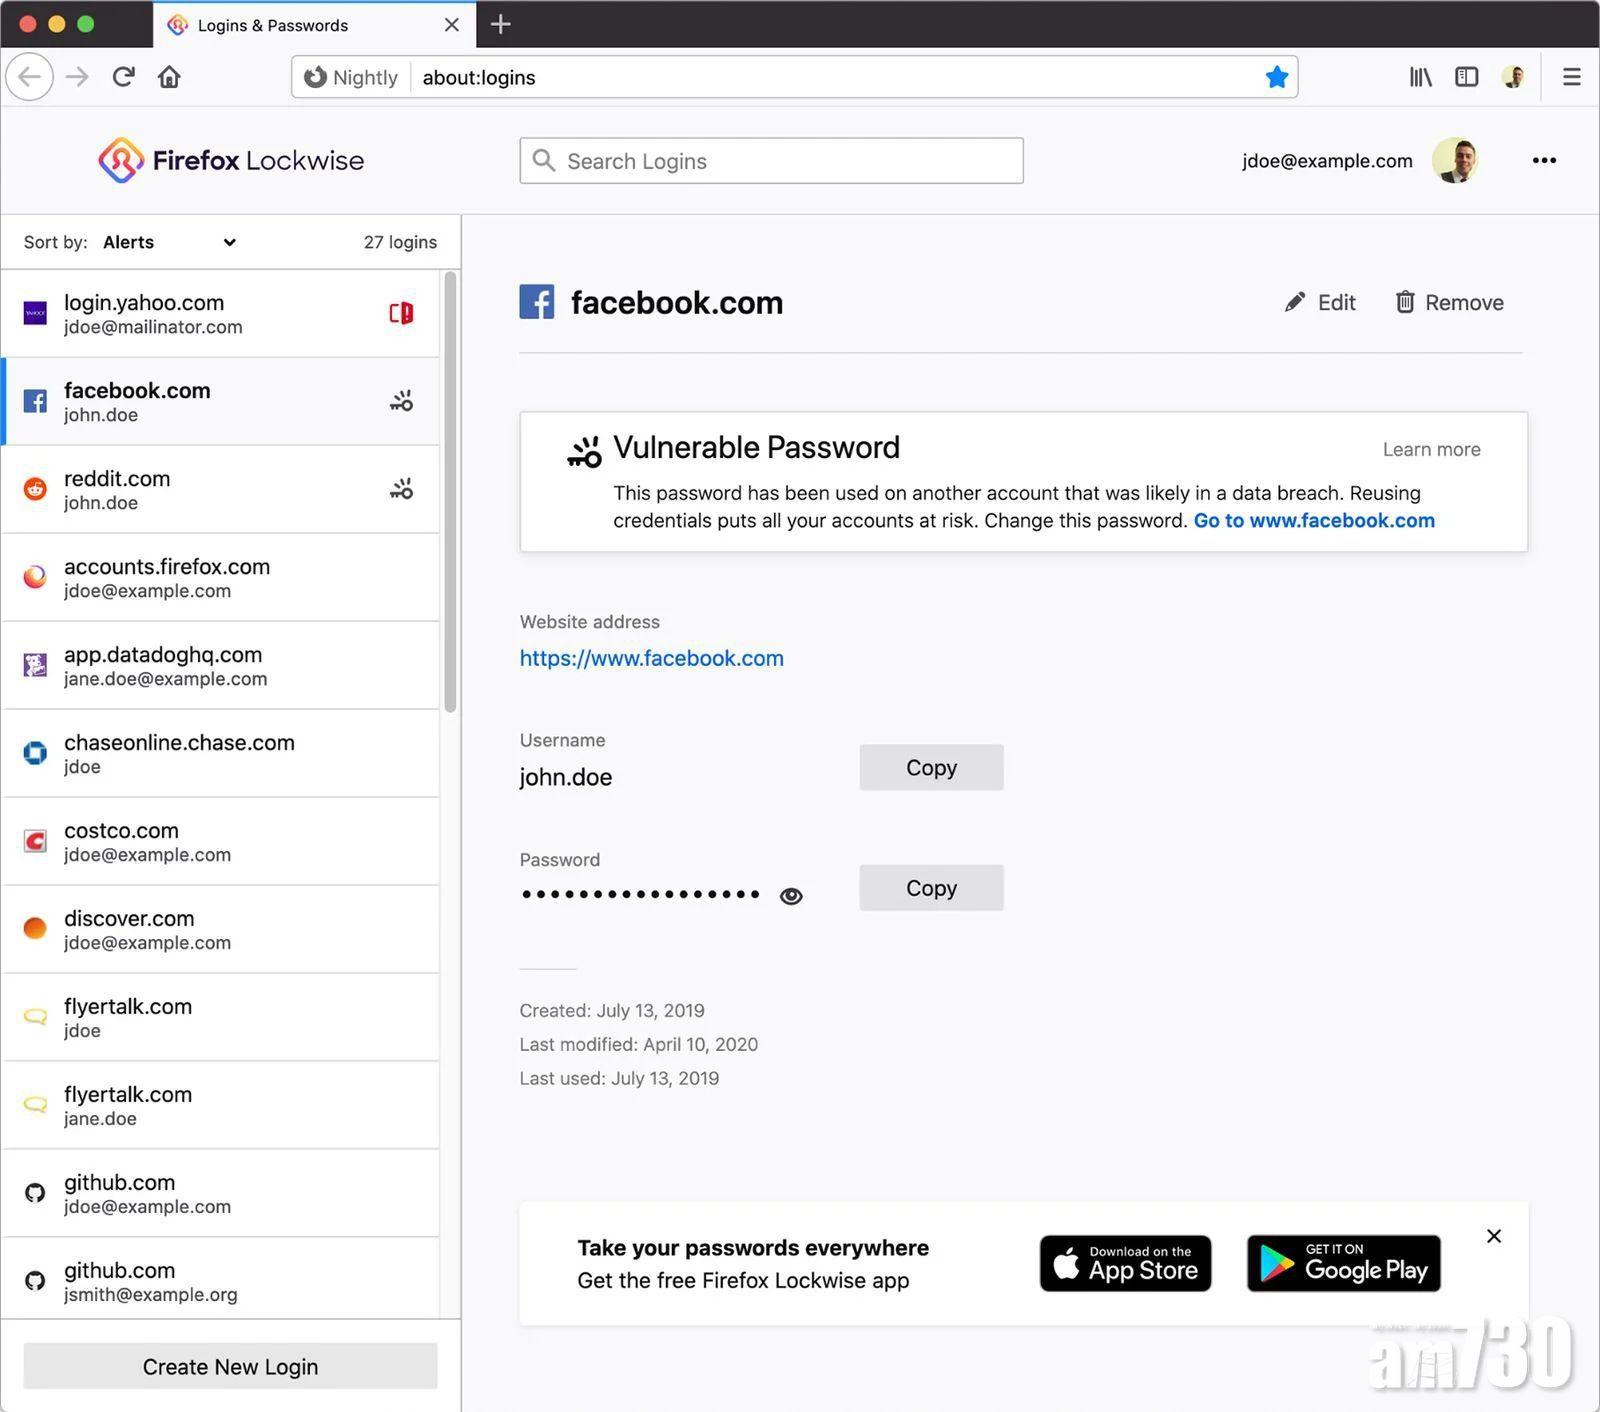Screen dimensions: 1600x1412
Task: Reload the page with the refresh icon
Action: [x=123, y=77]
